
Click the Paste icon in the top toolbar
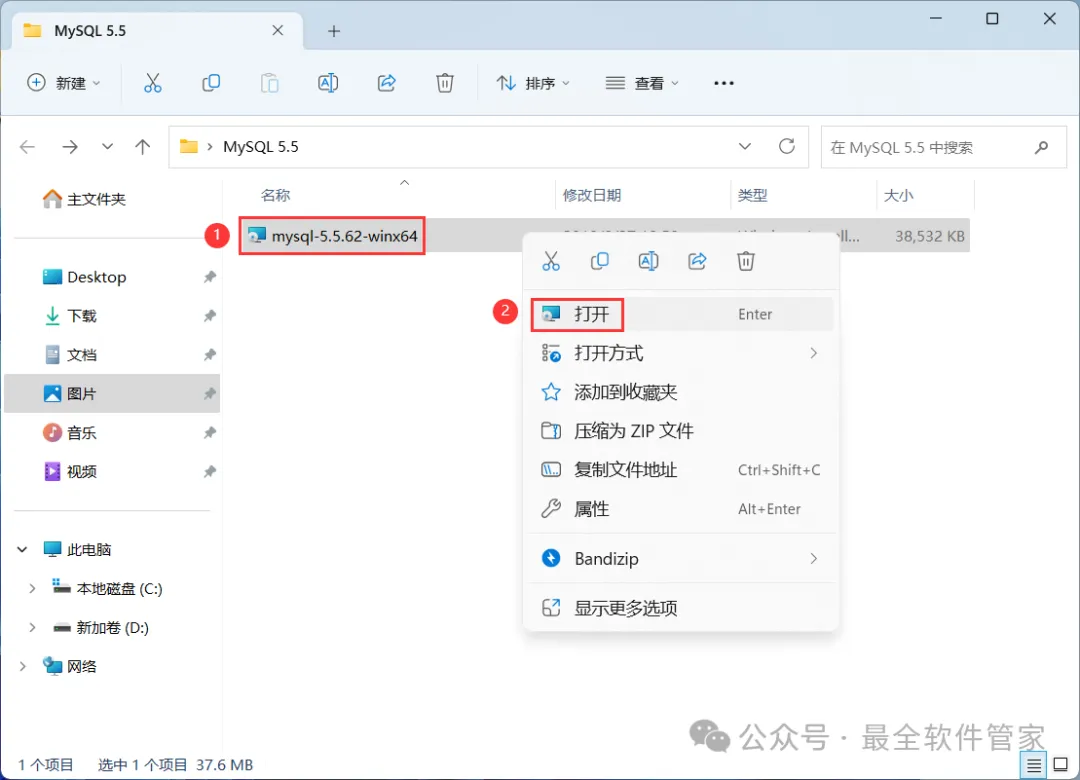(269, 83)
